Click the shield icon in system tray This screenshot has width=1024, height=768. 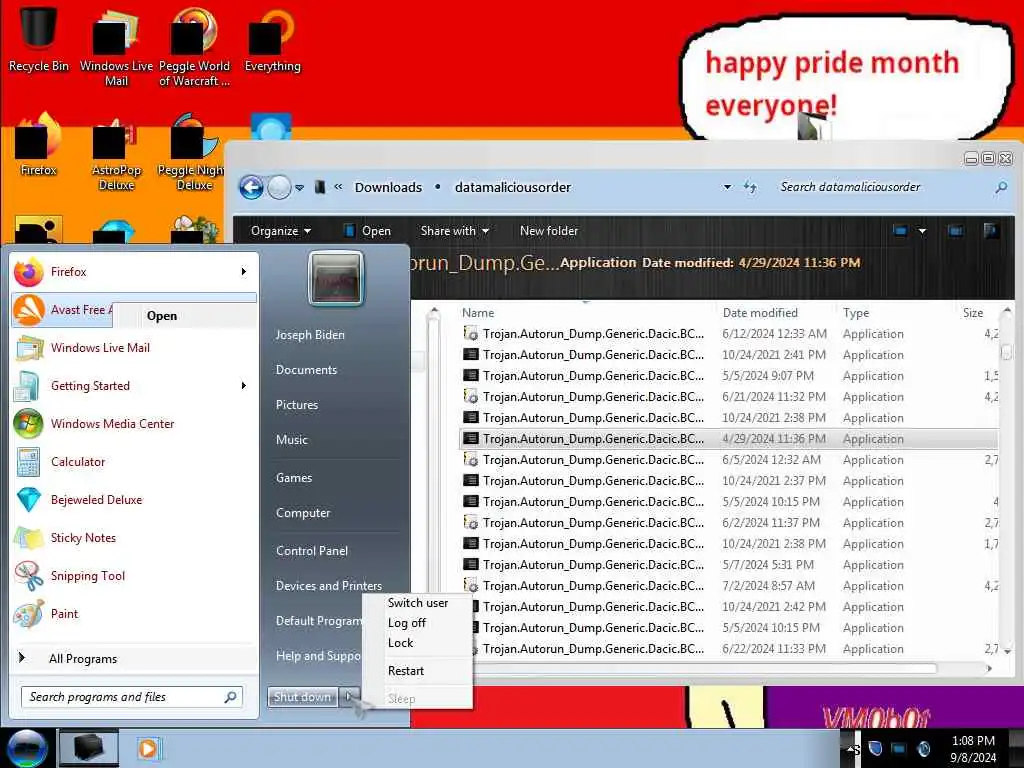[x=875, y=748]
